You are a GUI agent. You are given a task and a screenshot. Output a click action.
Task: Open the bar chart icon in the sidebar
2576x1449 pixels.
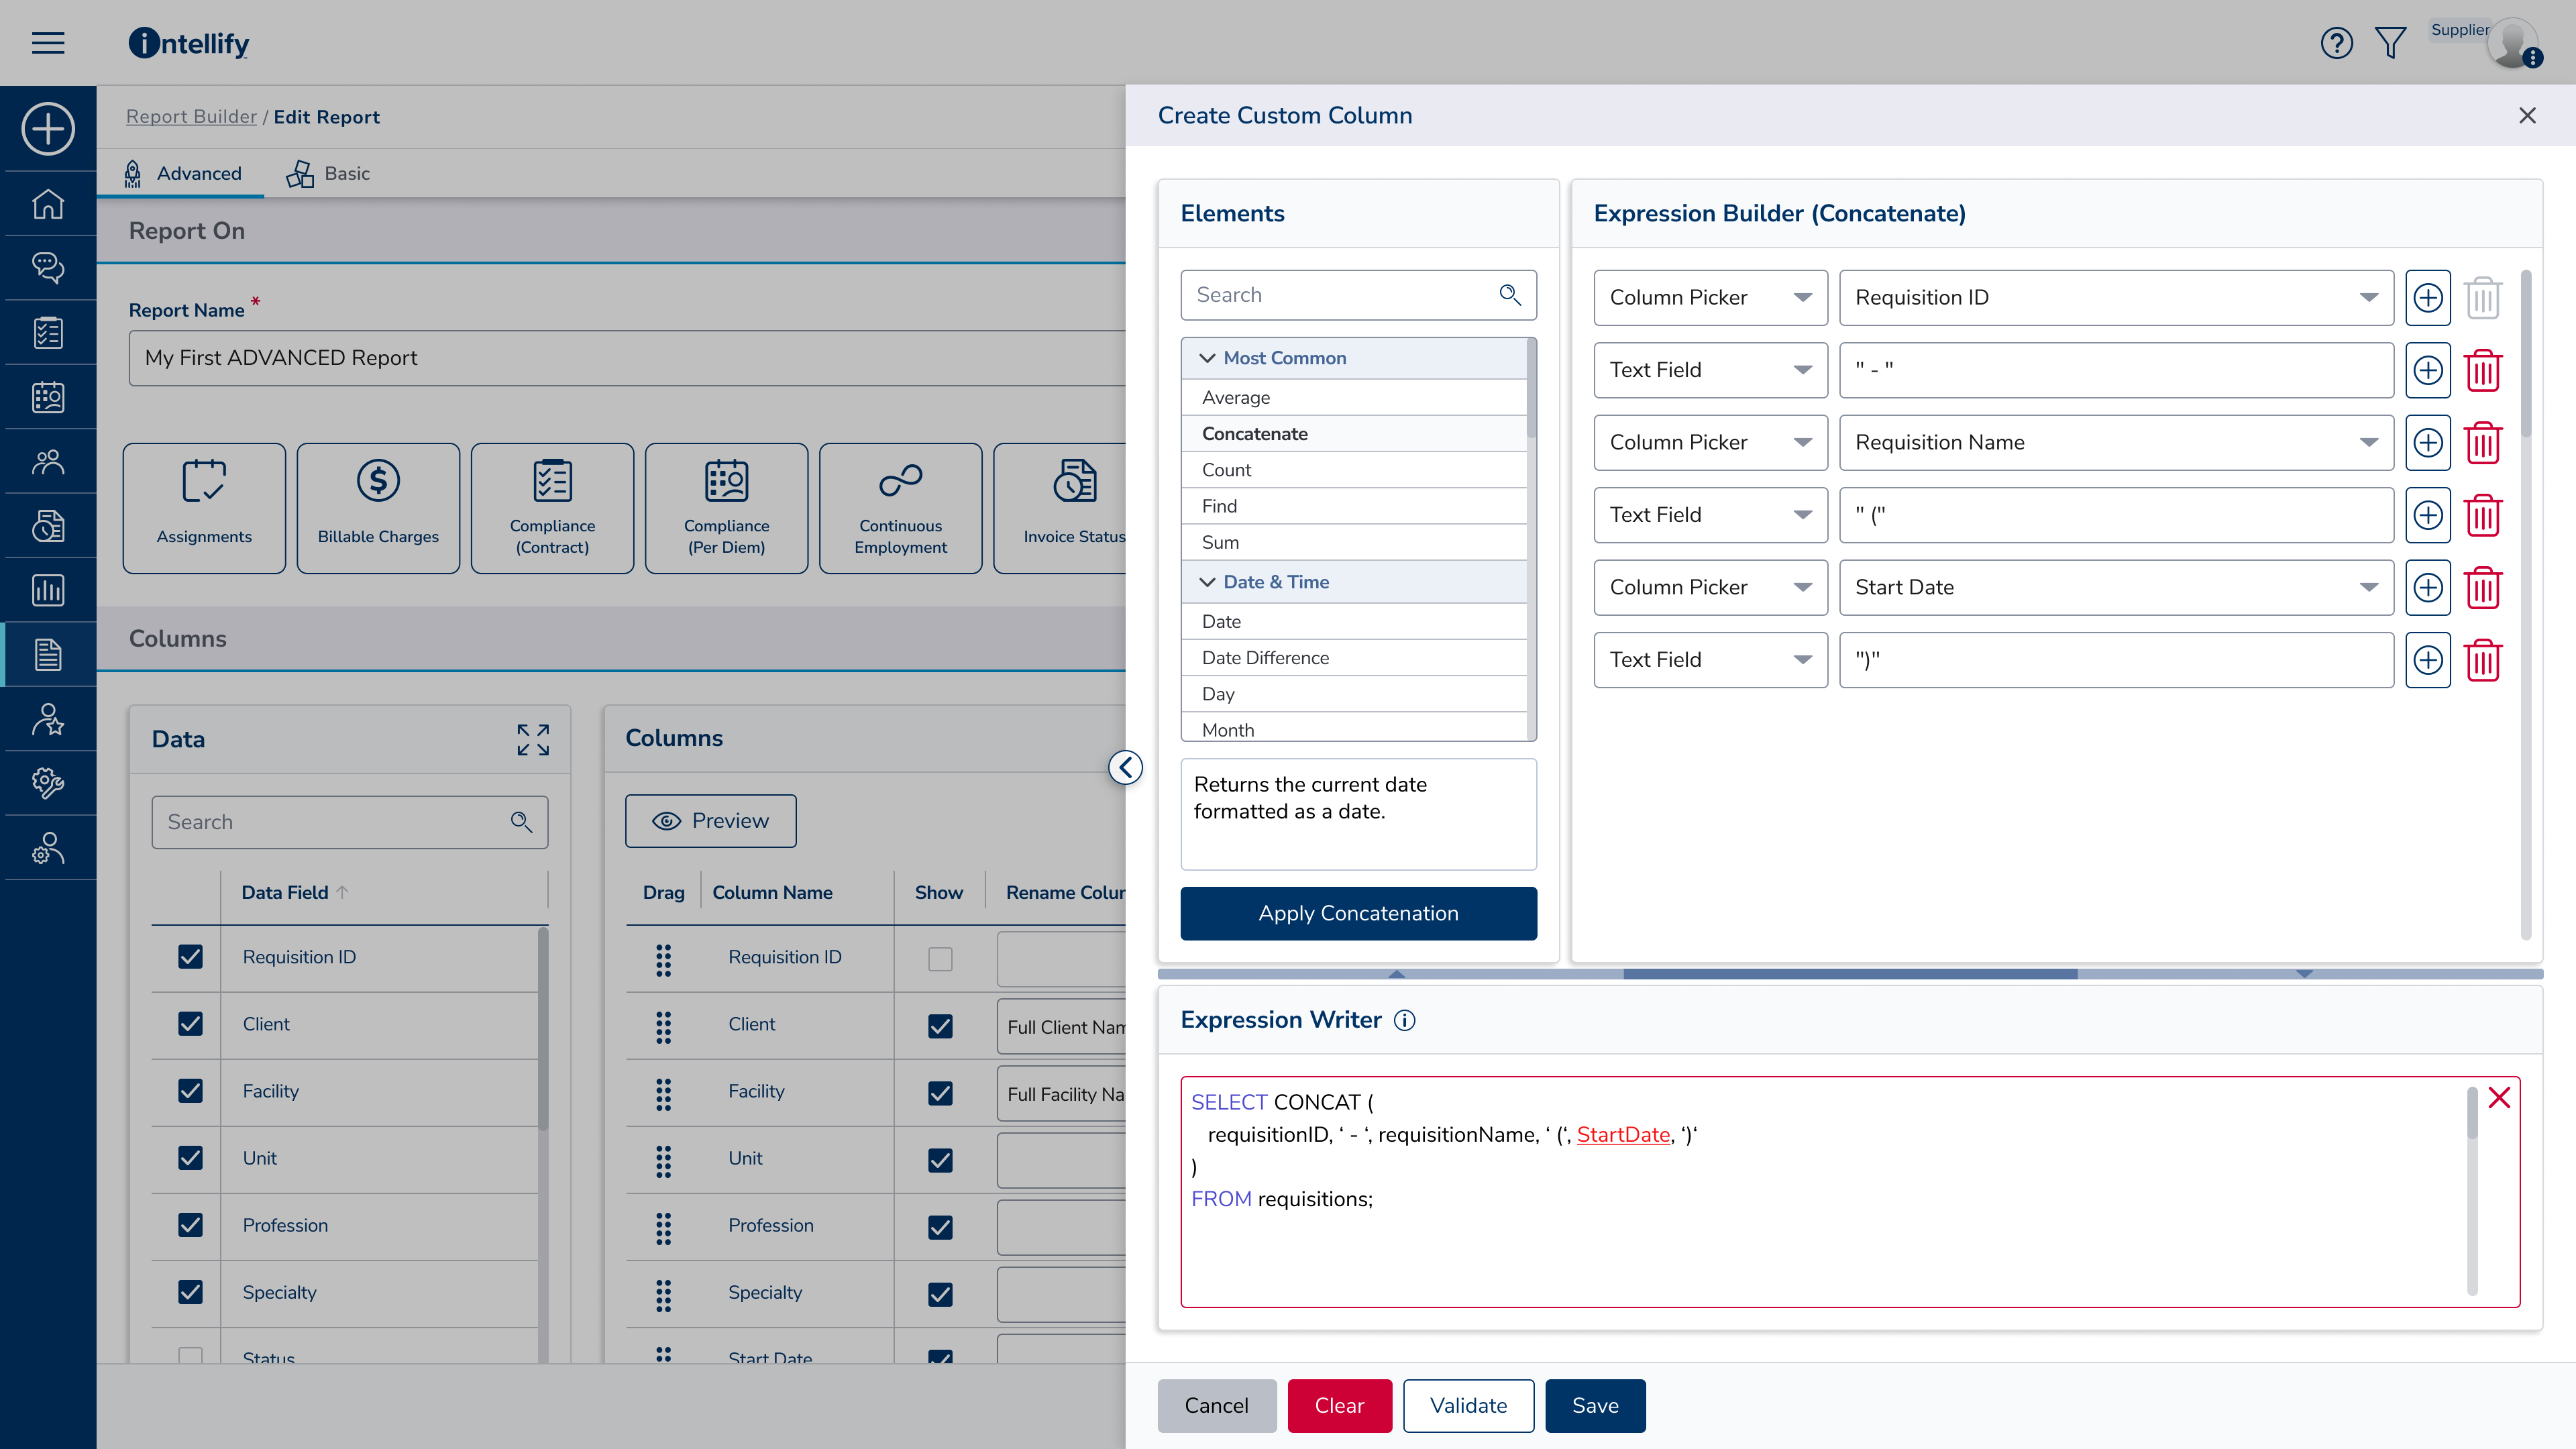click(x=48, y=589)
